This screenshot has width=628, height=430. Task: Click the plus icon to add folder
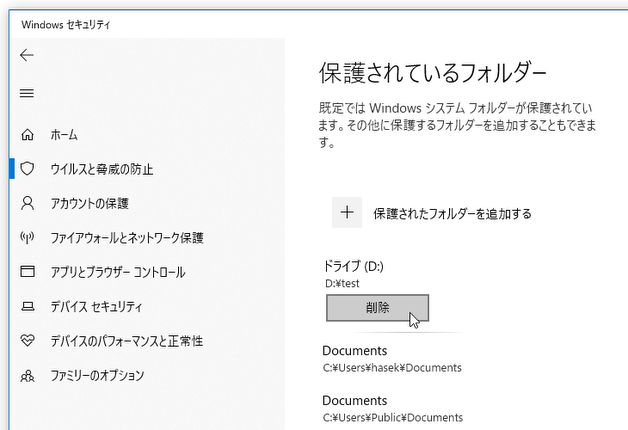coord(347,212)
